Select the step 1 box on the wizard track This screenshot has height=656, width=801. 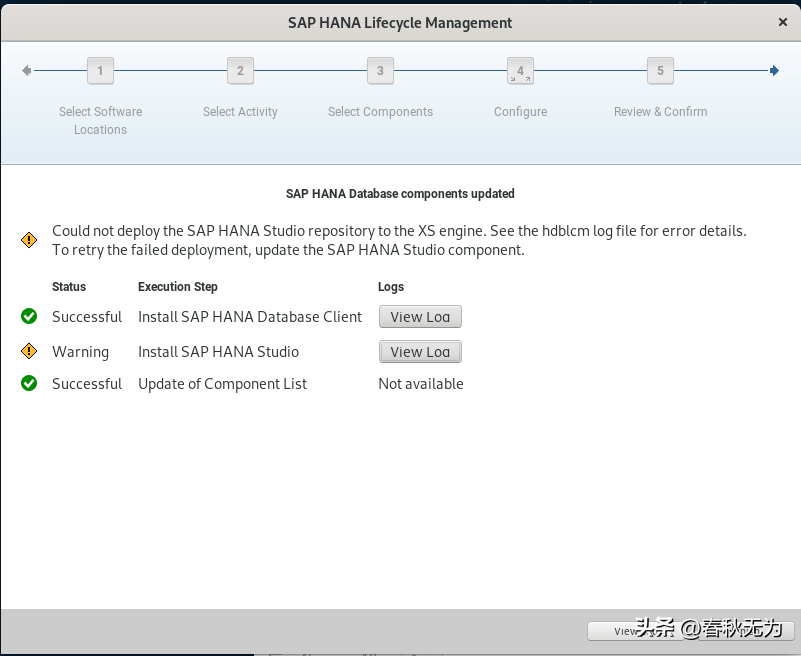click(x=100, y=71)
